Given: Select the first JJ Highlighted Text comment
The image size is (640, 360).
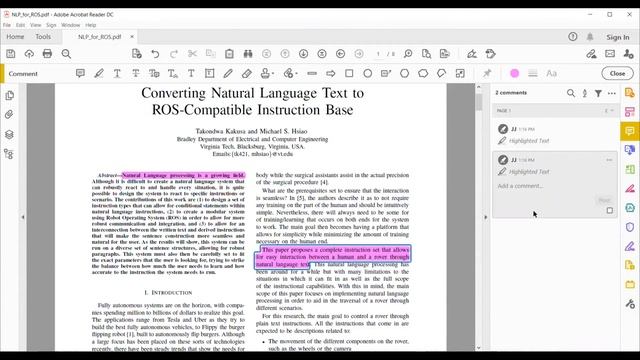Looking at the screenshot, I should pyautogui.click(x=555, y=135).
